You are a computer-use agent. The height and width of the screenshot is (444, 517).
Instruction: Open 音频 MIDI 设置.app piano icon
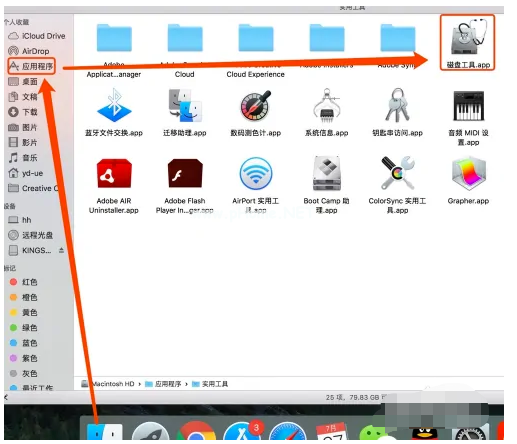[x=468, y=105]
